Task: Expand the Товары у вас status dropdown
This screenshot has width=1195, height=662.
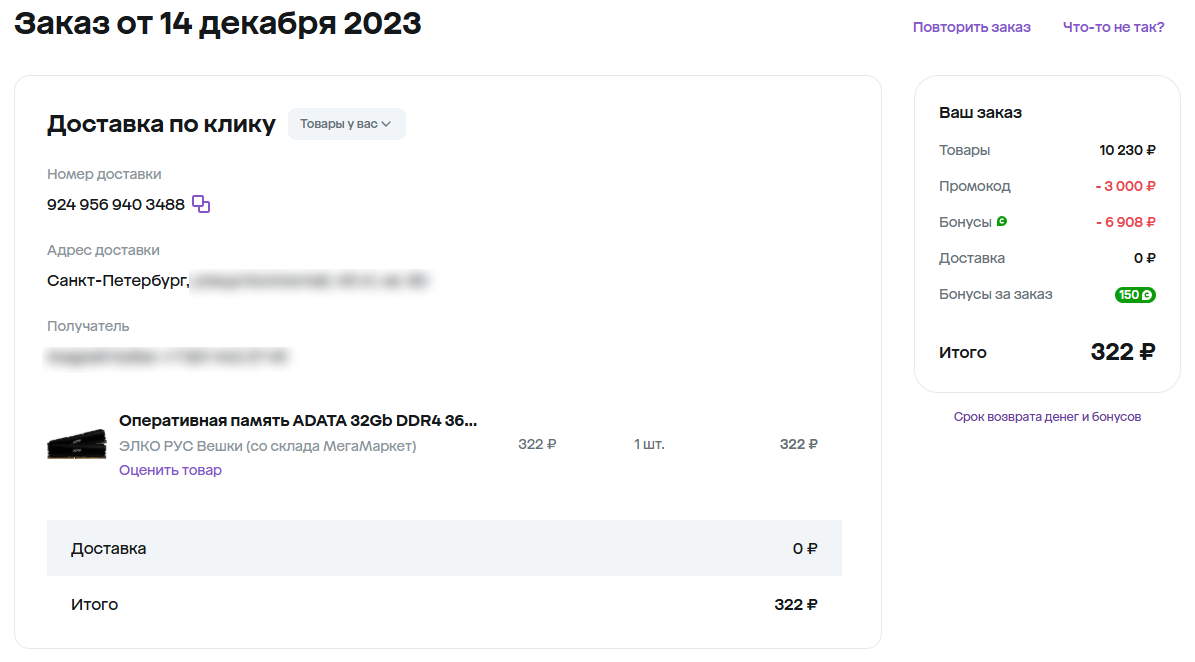Action: pos(346,124)
